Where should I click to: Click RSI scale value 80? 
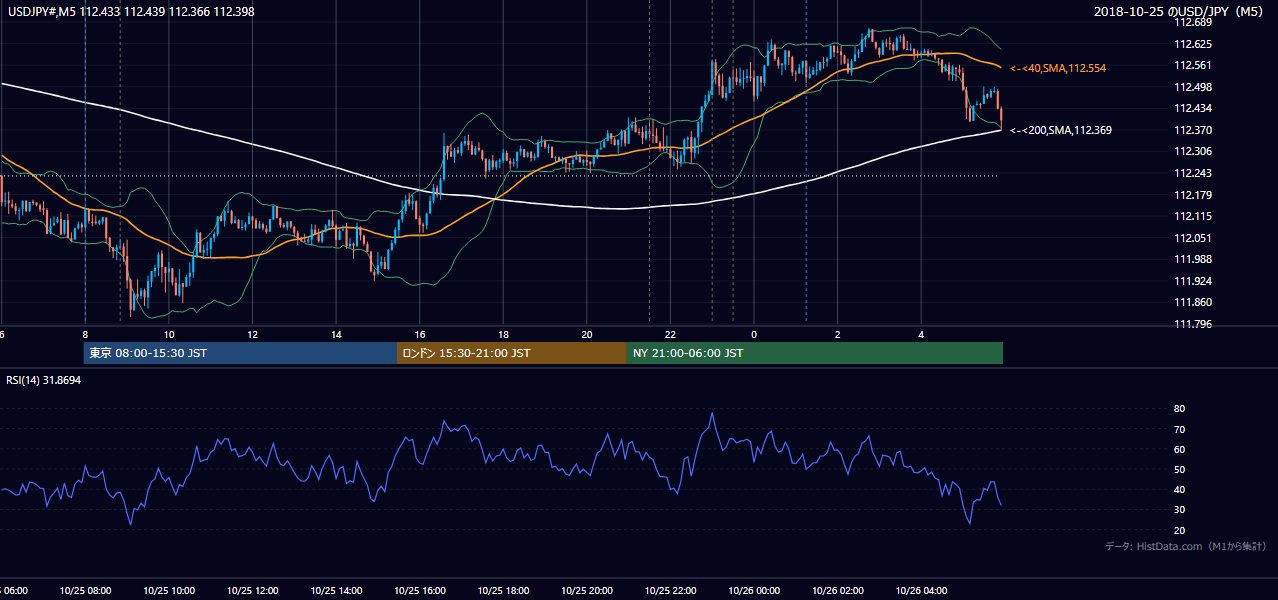click(x=1179, y=409)
